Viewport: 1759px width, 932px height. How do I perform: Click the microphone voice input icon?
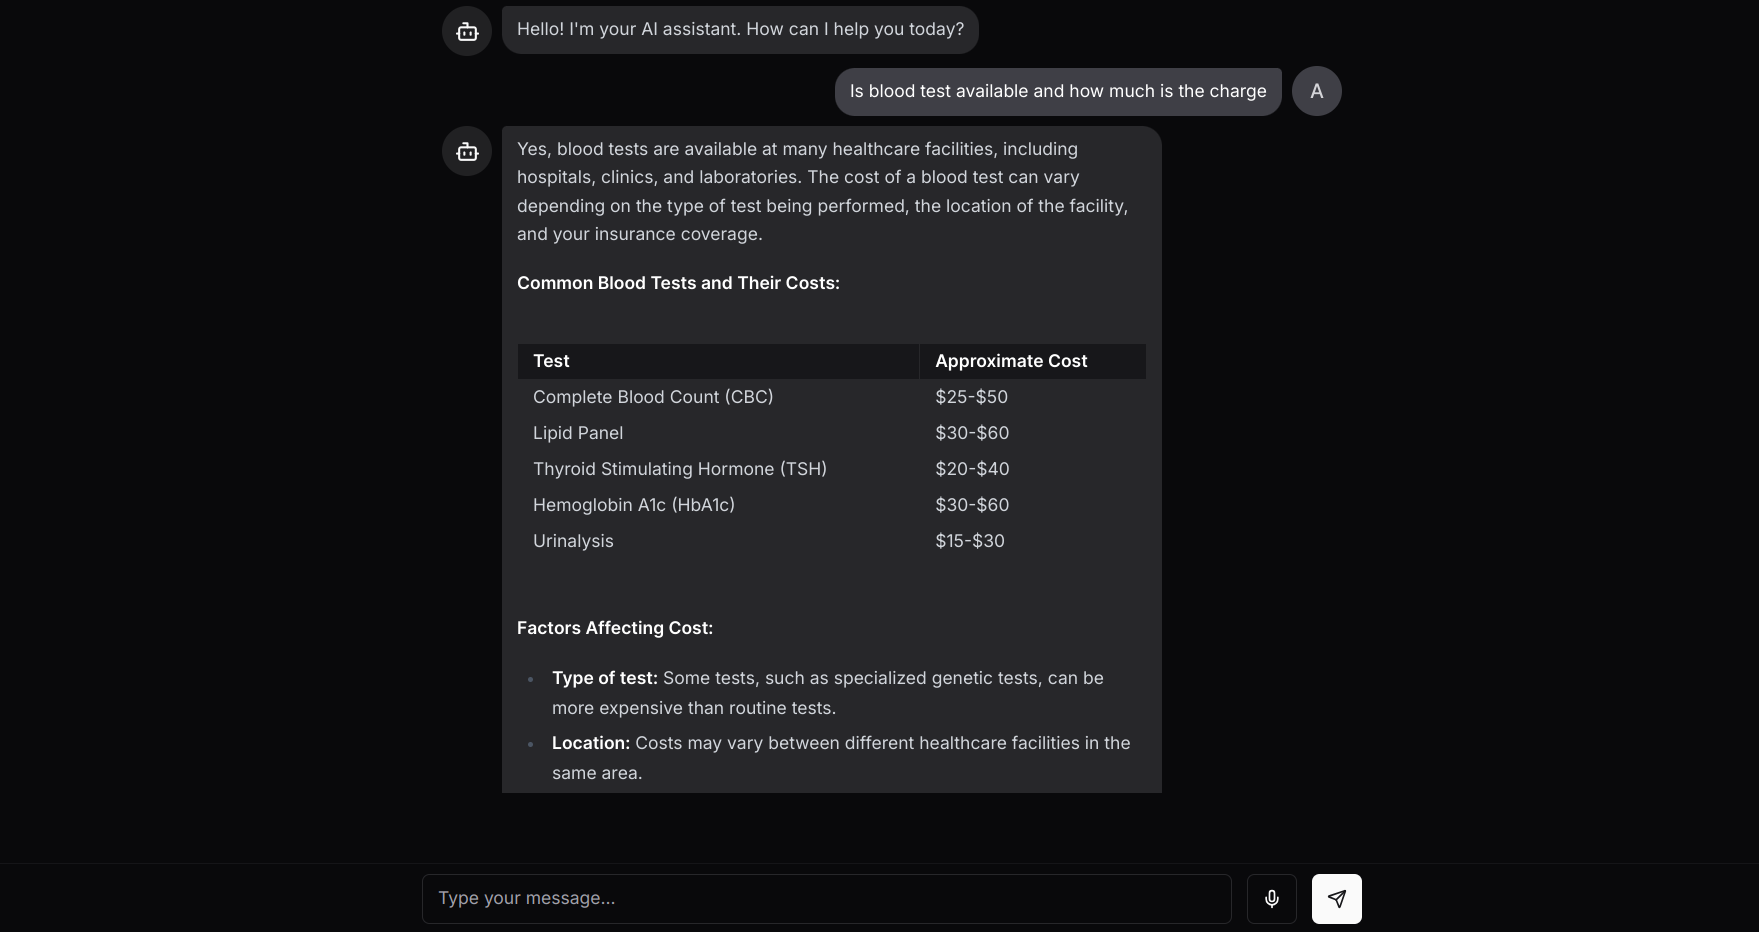tap(1271, 899)
